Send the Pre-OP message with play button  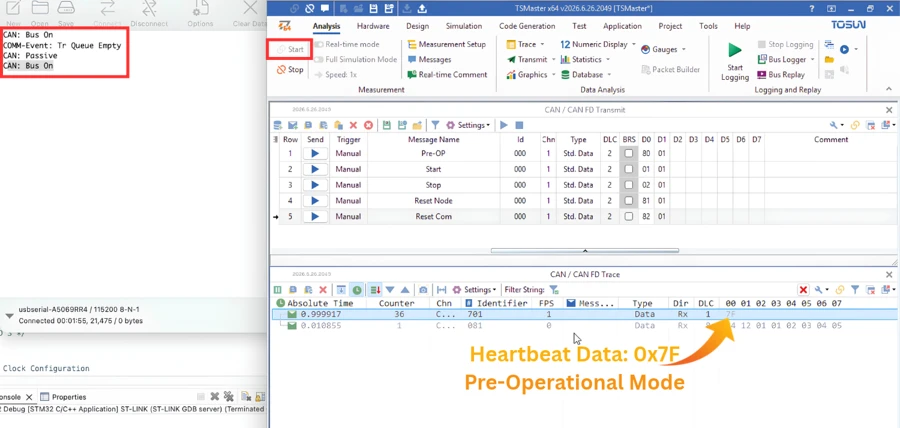(315, 154)
